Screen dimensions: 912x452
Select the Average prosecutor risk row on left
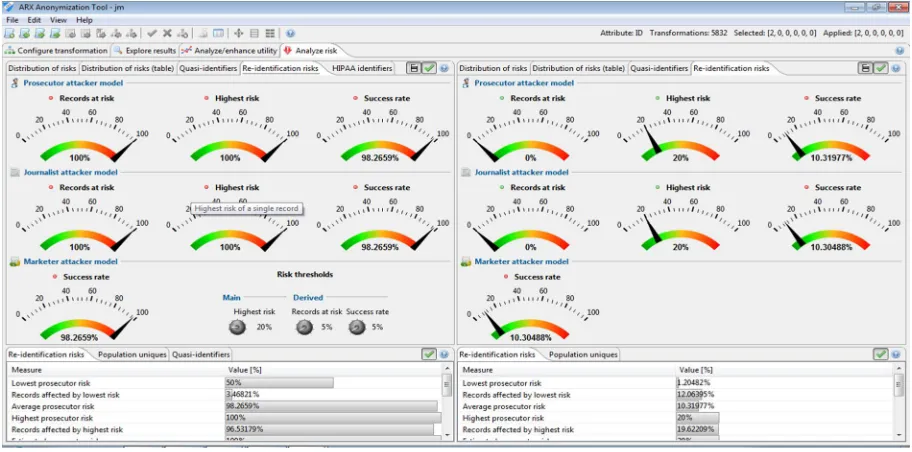point(226,406)
